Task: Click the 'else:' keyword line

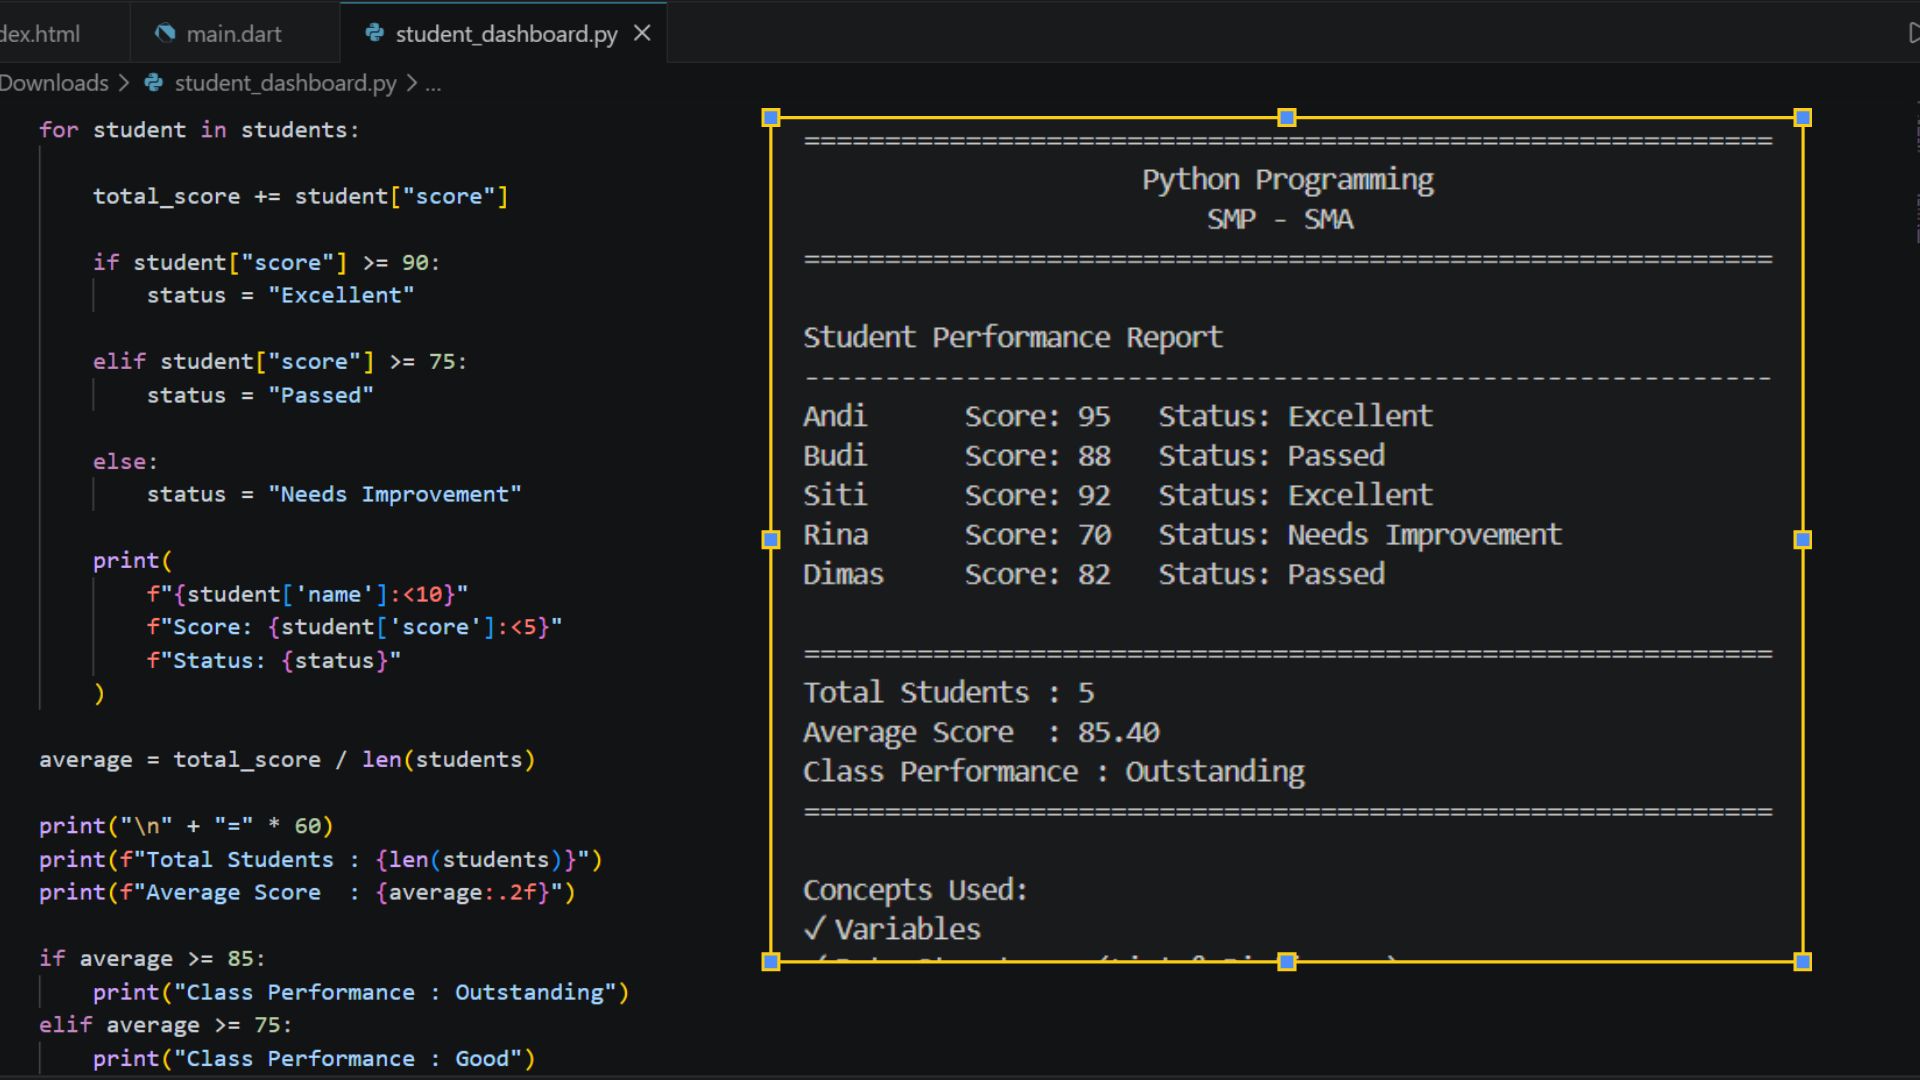Action: pyautogui.click(x=125, y=461)
